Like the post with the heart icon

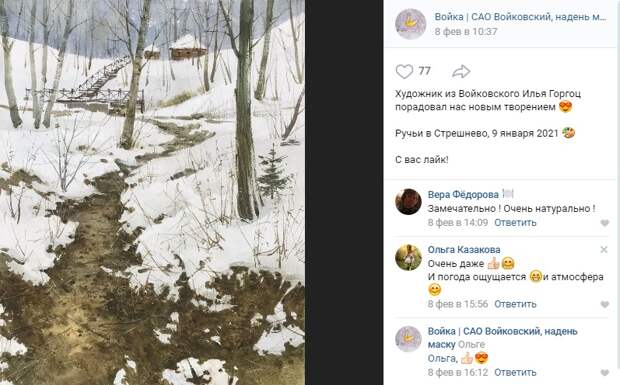(x=404, y=72)
